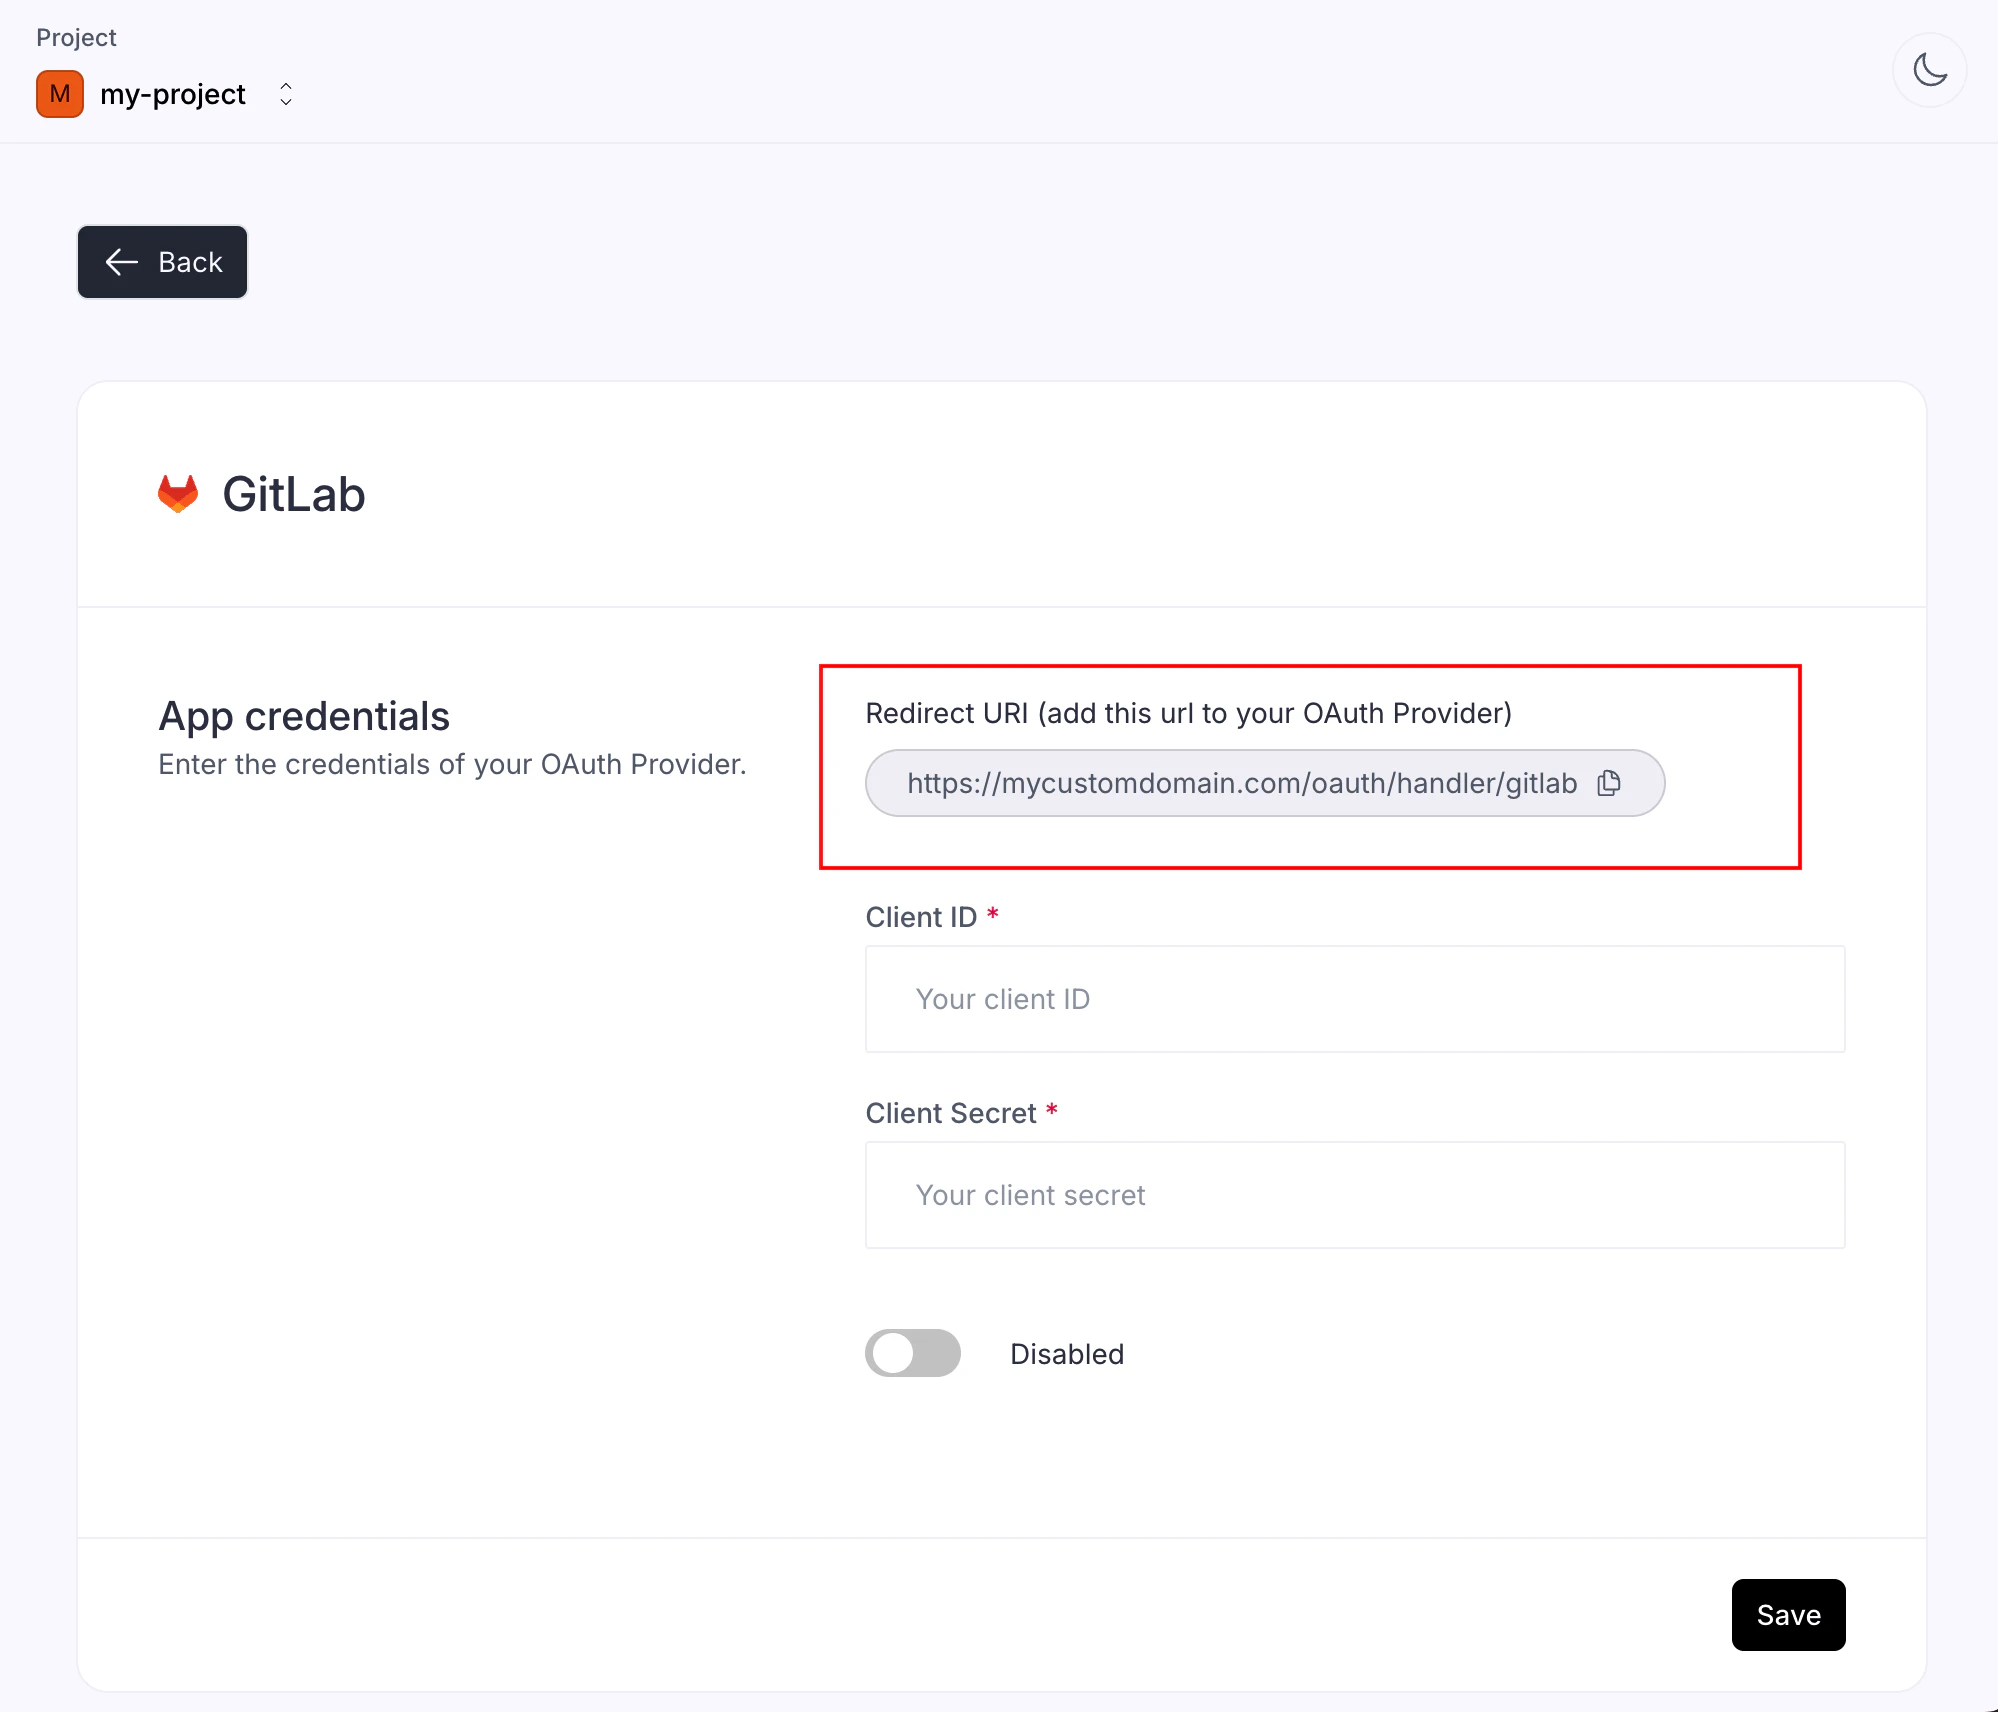Enable the GitLab provider with the Disabled toggle
The image size is (1998, 1712).
(913, 1353)
